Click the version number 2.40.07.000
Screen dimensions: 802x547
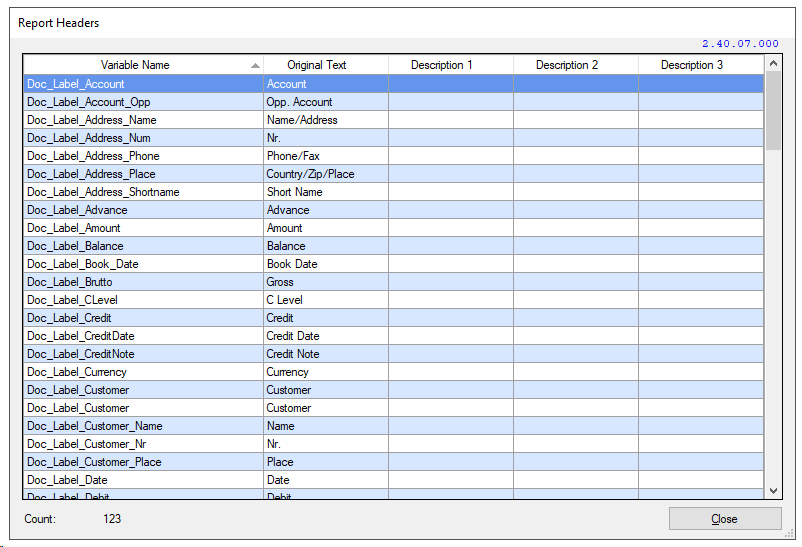pos(740,44)
